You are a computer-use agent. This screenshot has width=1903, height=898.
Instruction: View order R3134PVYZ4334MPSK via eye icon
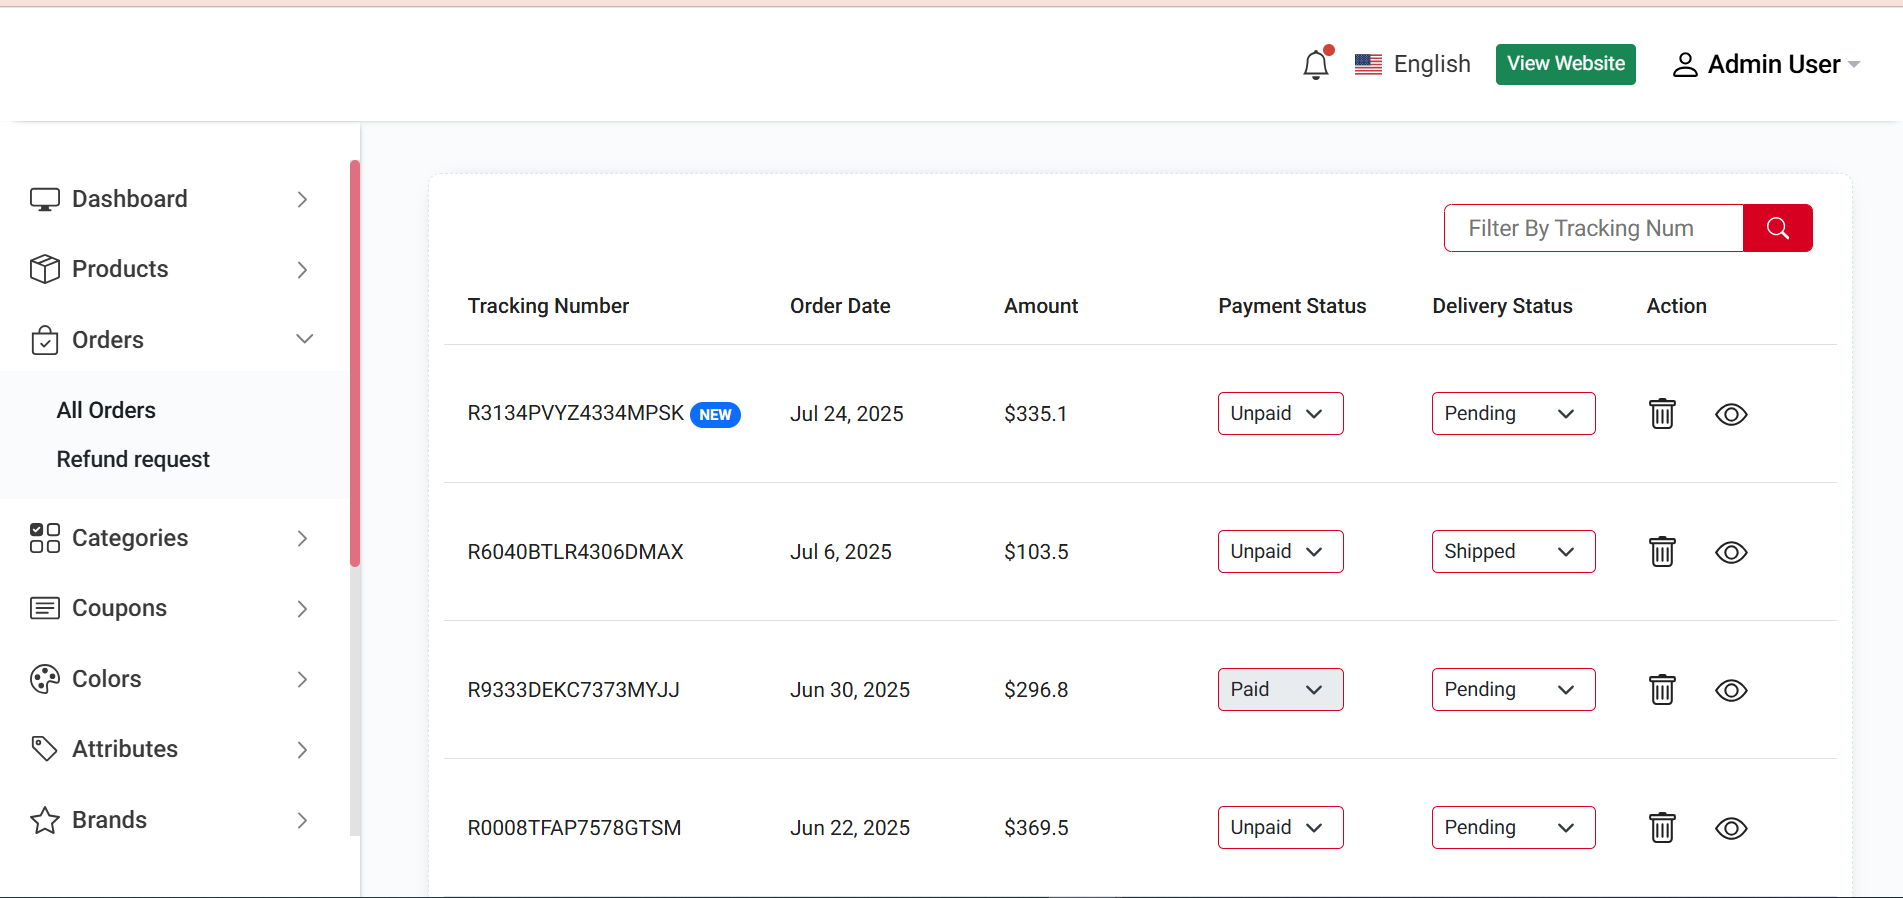tap(1731, 414)
